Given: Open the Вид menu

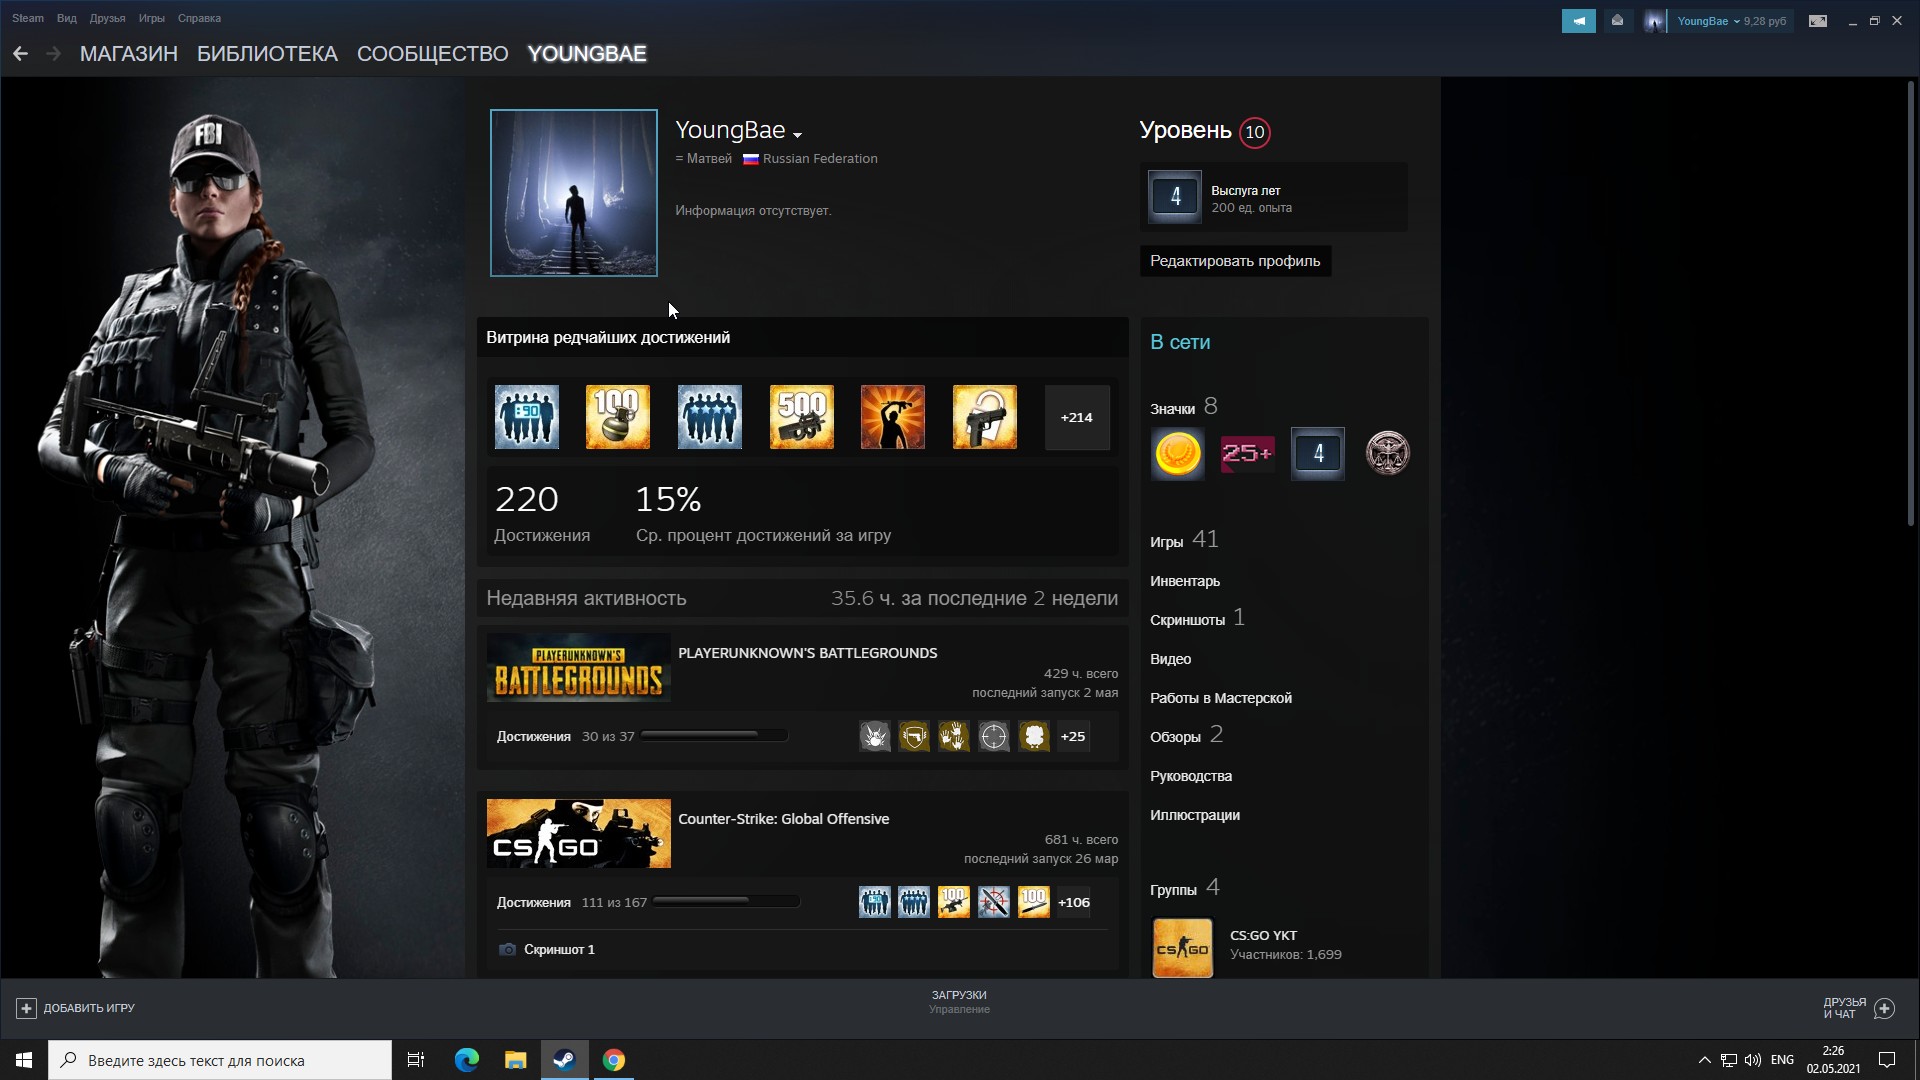Looking at the screenshot, I should pos(67,18).
